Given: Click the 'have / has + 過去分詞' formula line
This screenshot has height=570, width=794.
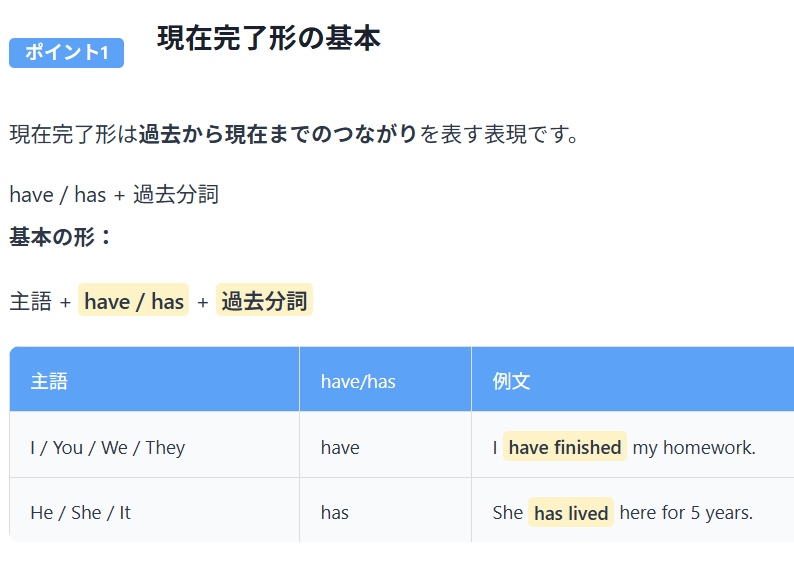Looking at the screenshot, I should tap(114, 194).
